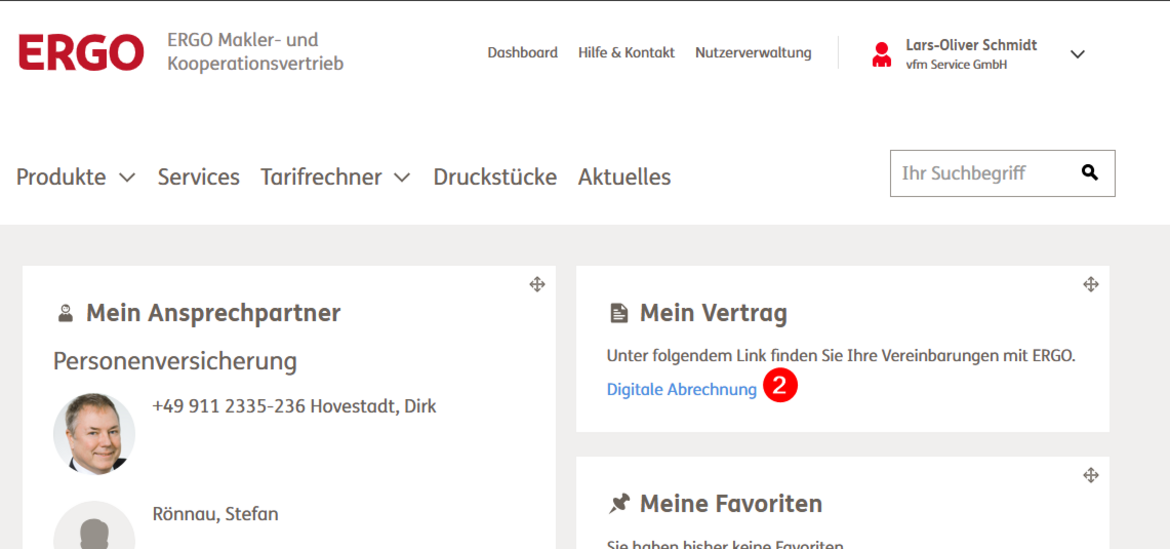Click the user name Lars-Oliver Schmidt
This screenshot has height=549, width=1170.
click(972, 45)
